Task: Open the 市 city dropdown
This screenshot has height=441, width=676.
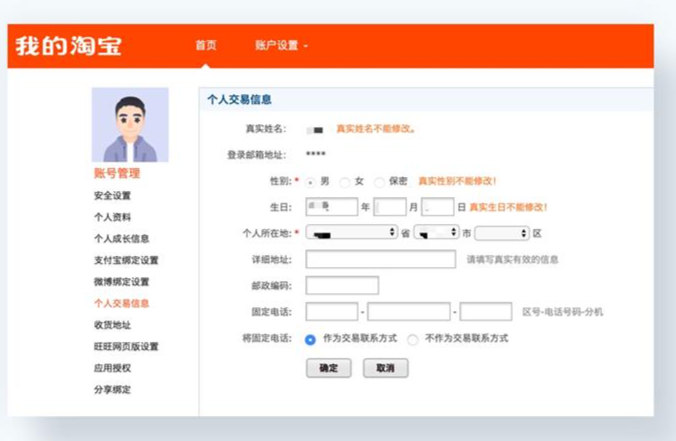Action: [x=436, y=233]
